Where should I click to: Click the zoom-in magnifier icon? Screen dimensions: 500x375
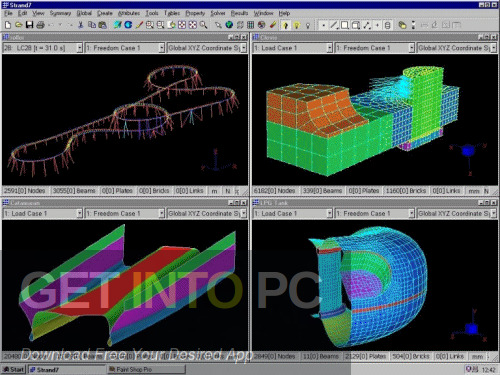[150, 25]
